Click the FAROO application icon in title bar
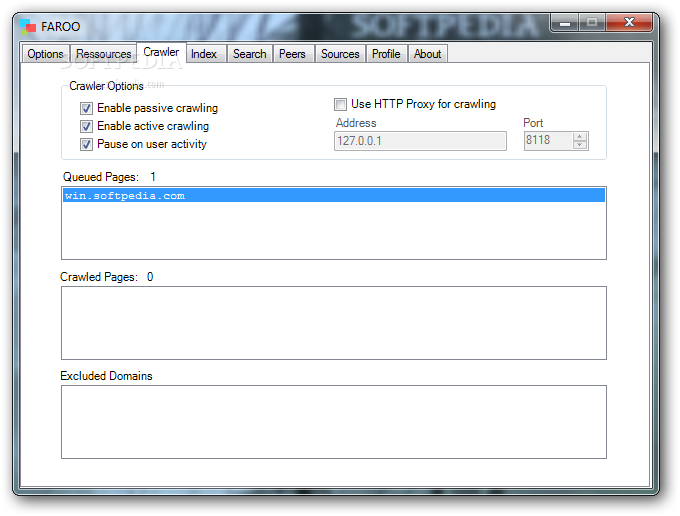Viewport: 680px width, 516px height. [28, 26]
